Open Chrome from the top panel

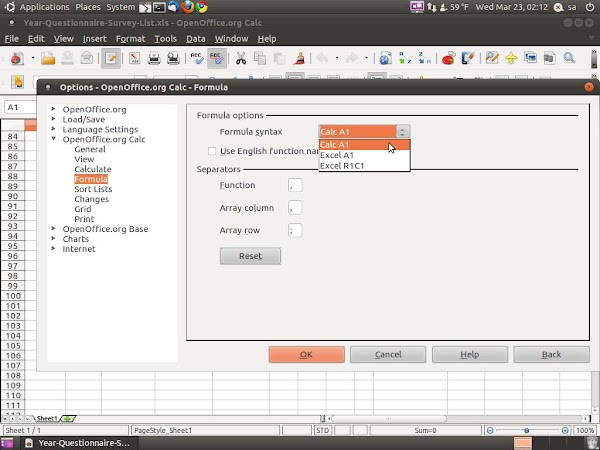pyautogui.click(x=202, y=7)
